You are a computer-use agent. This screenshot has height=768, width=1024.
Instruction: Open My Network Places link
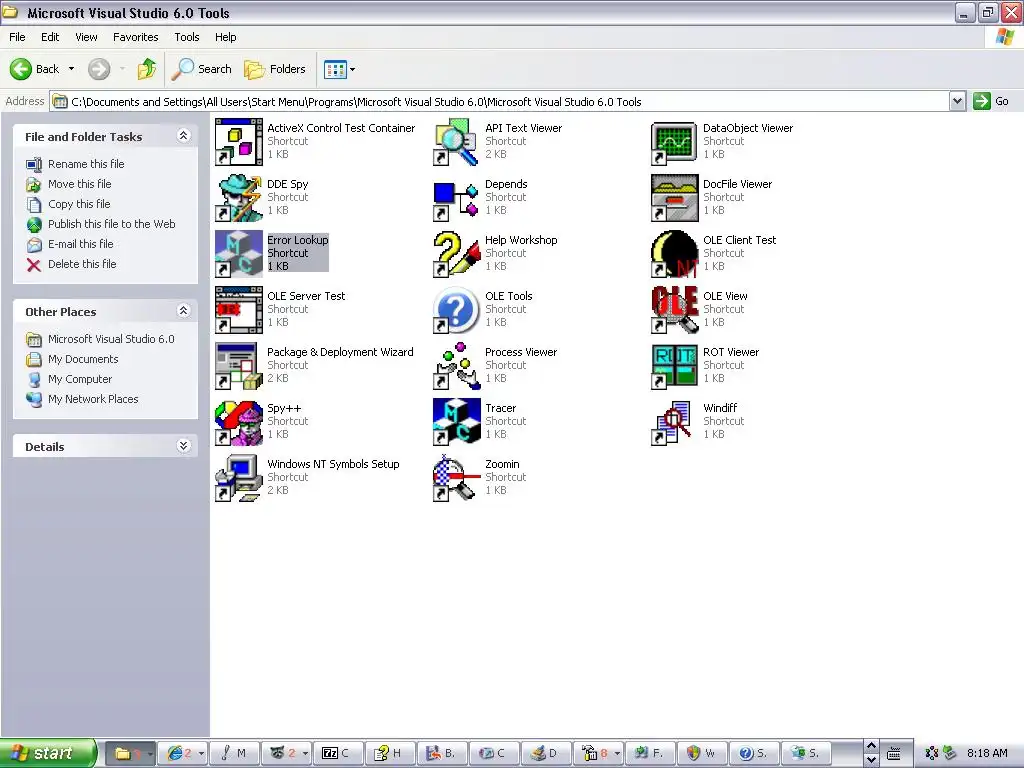click(x=93, y=399)
